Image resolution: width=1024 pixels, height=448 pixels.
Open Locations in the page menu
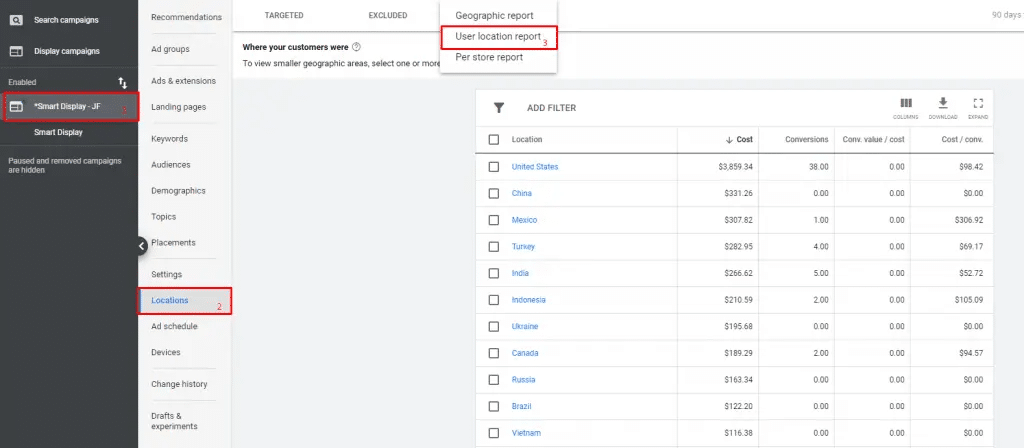(x=169, y=300)
